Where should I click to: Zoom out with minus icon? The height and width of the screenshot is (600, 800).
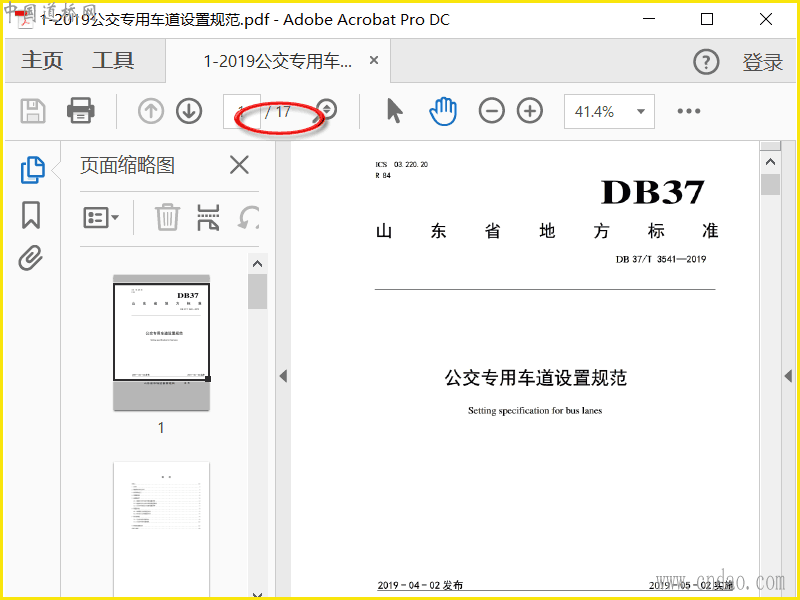[x=492, y=111]
